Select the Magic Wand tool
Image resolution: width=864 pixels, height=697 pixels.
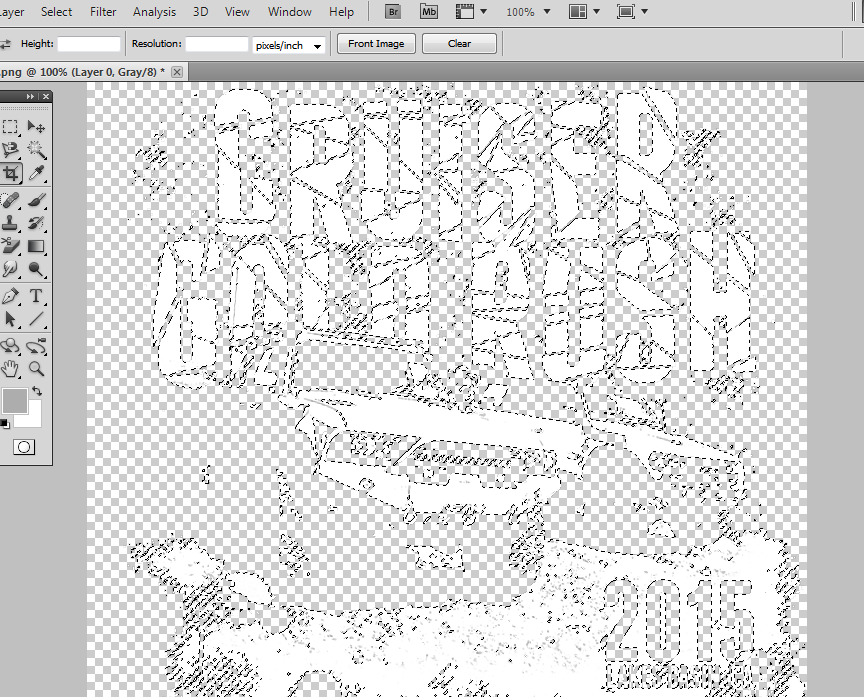coord(36,150)
